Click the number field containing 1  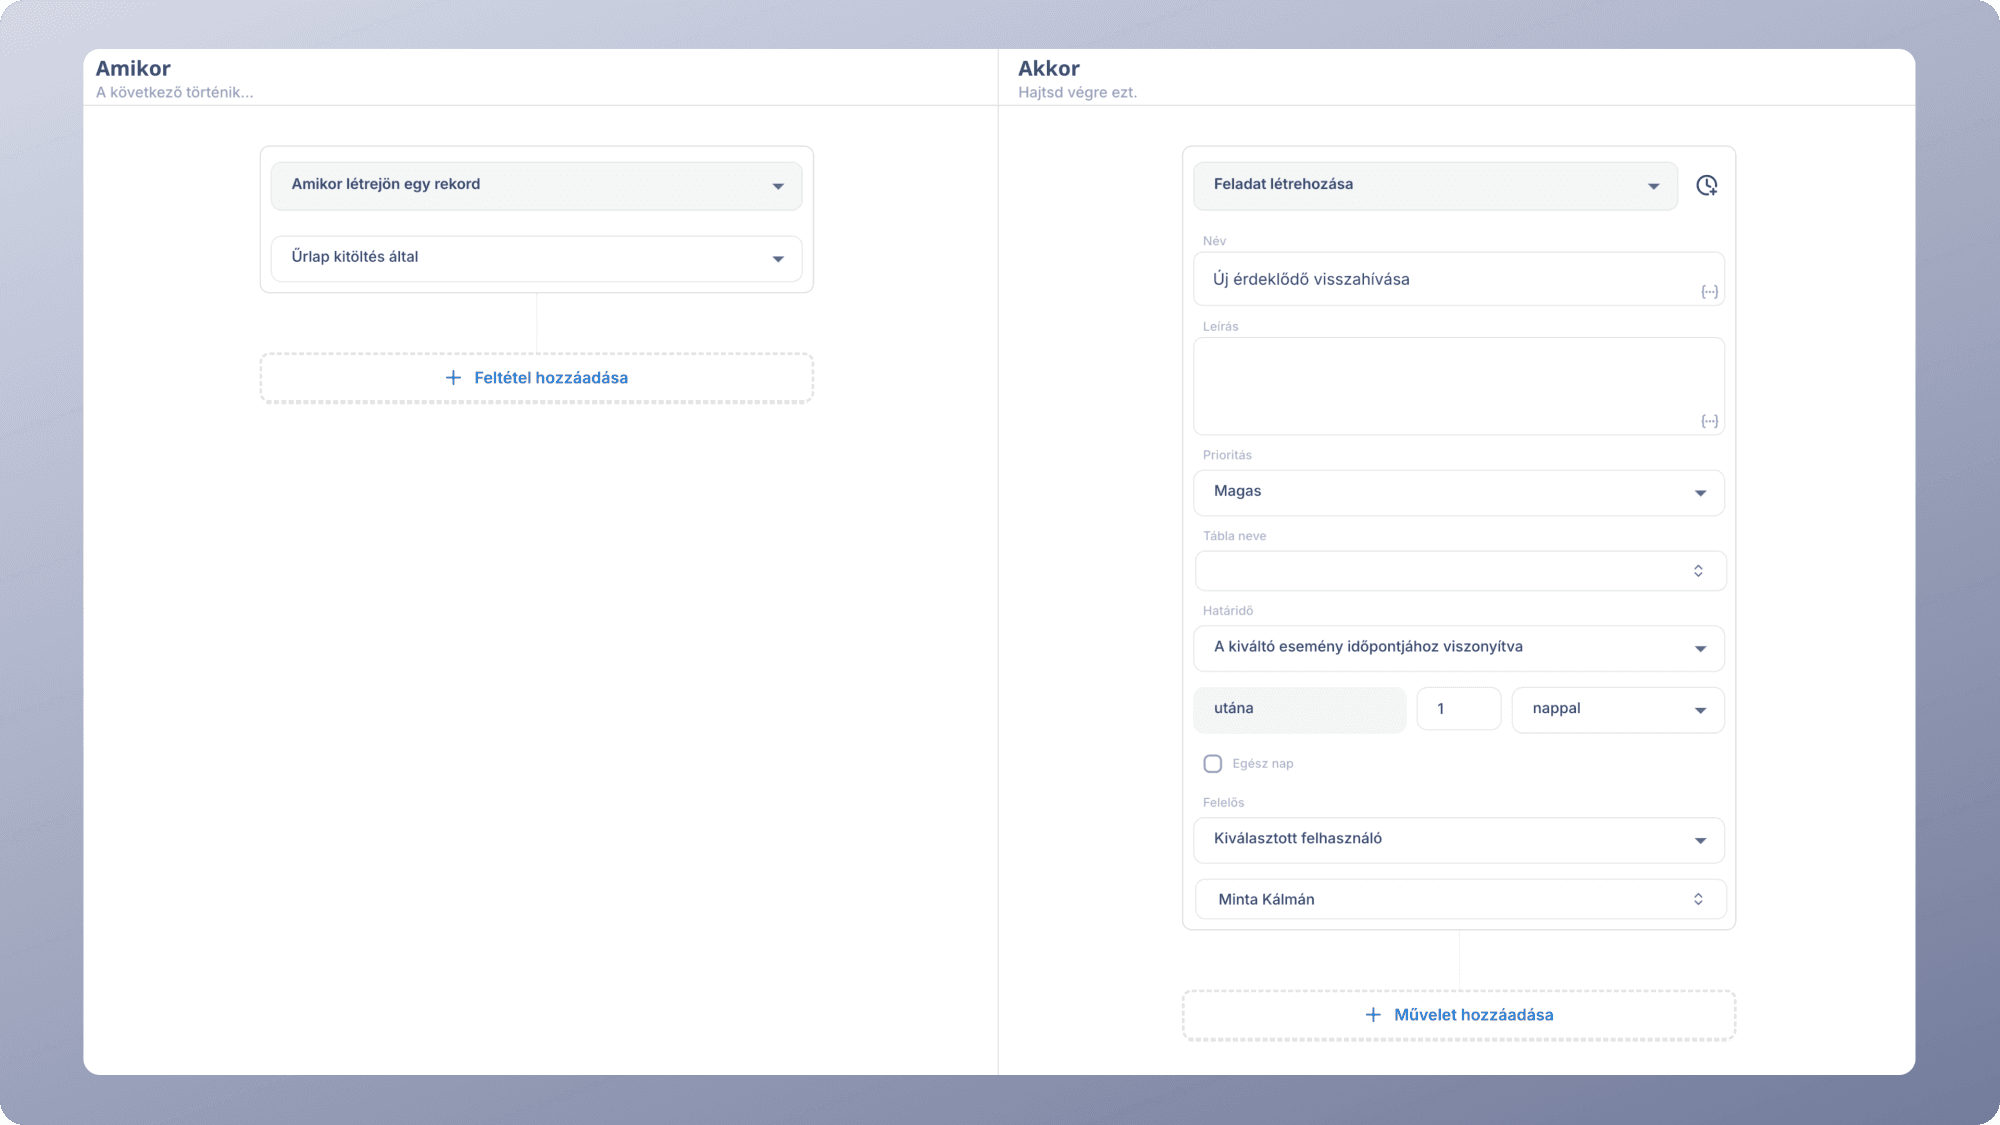pyautogui.click(x=1459, y=709)
